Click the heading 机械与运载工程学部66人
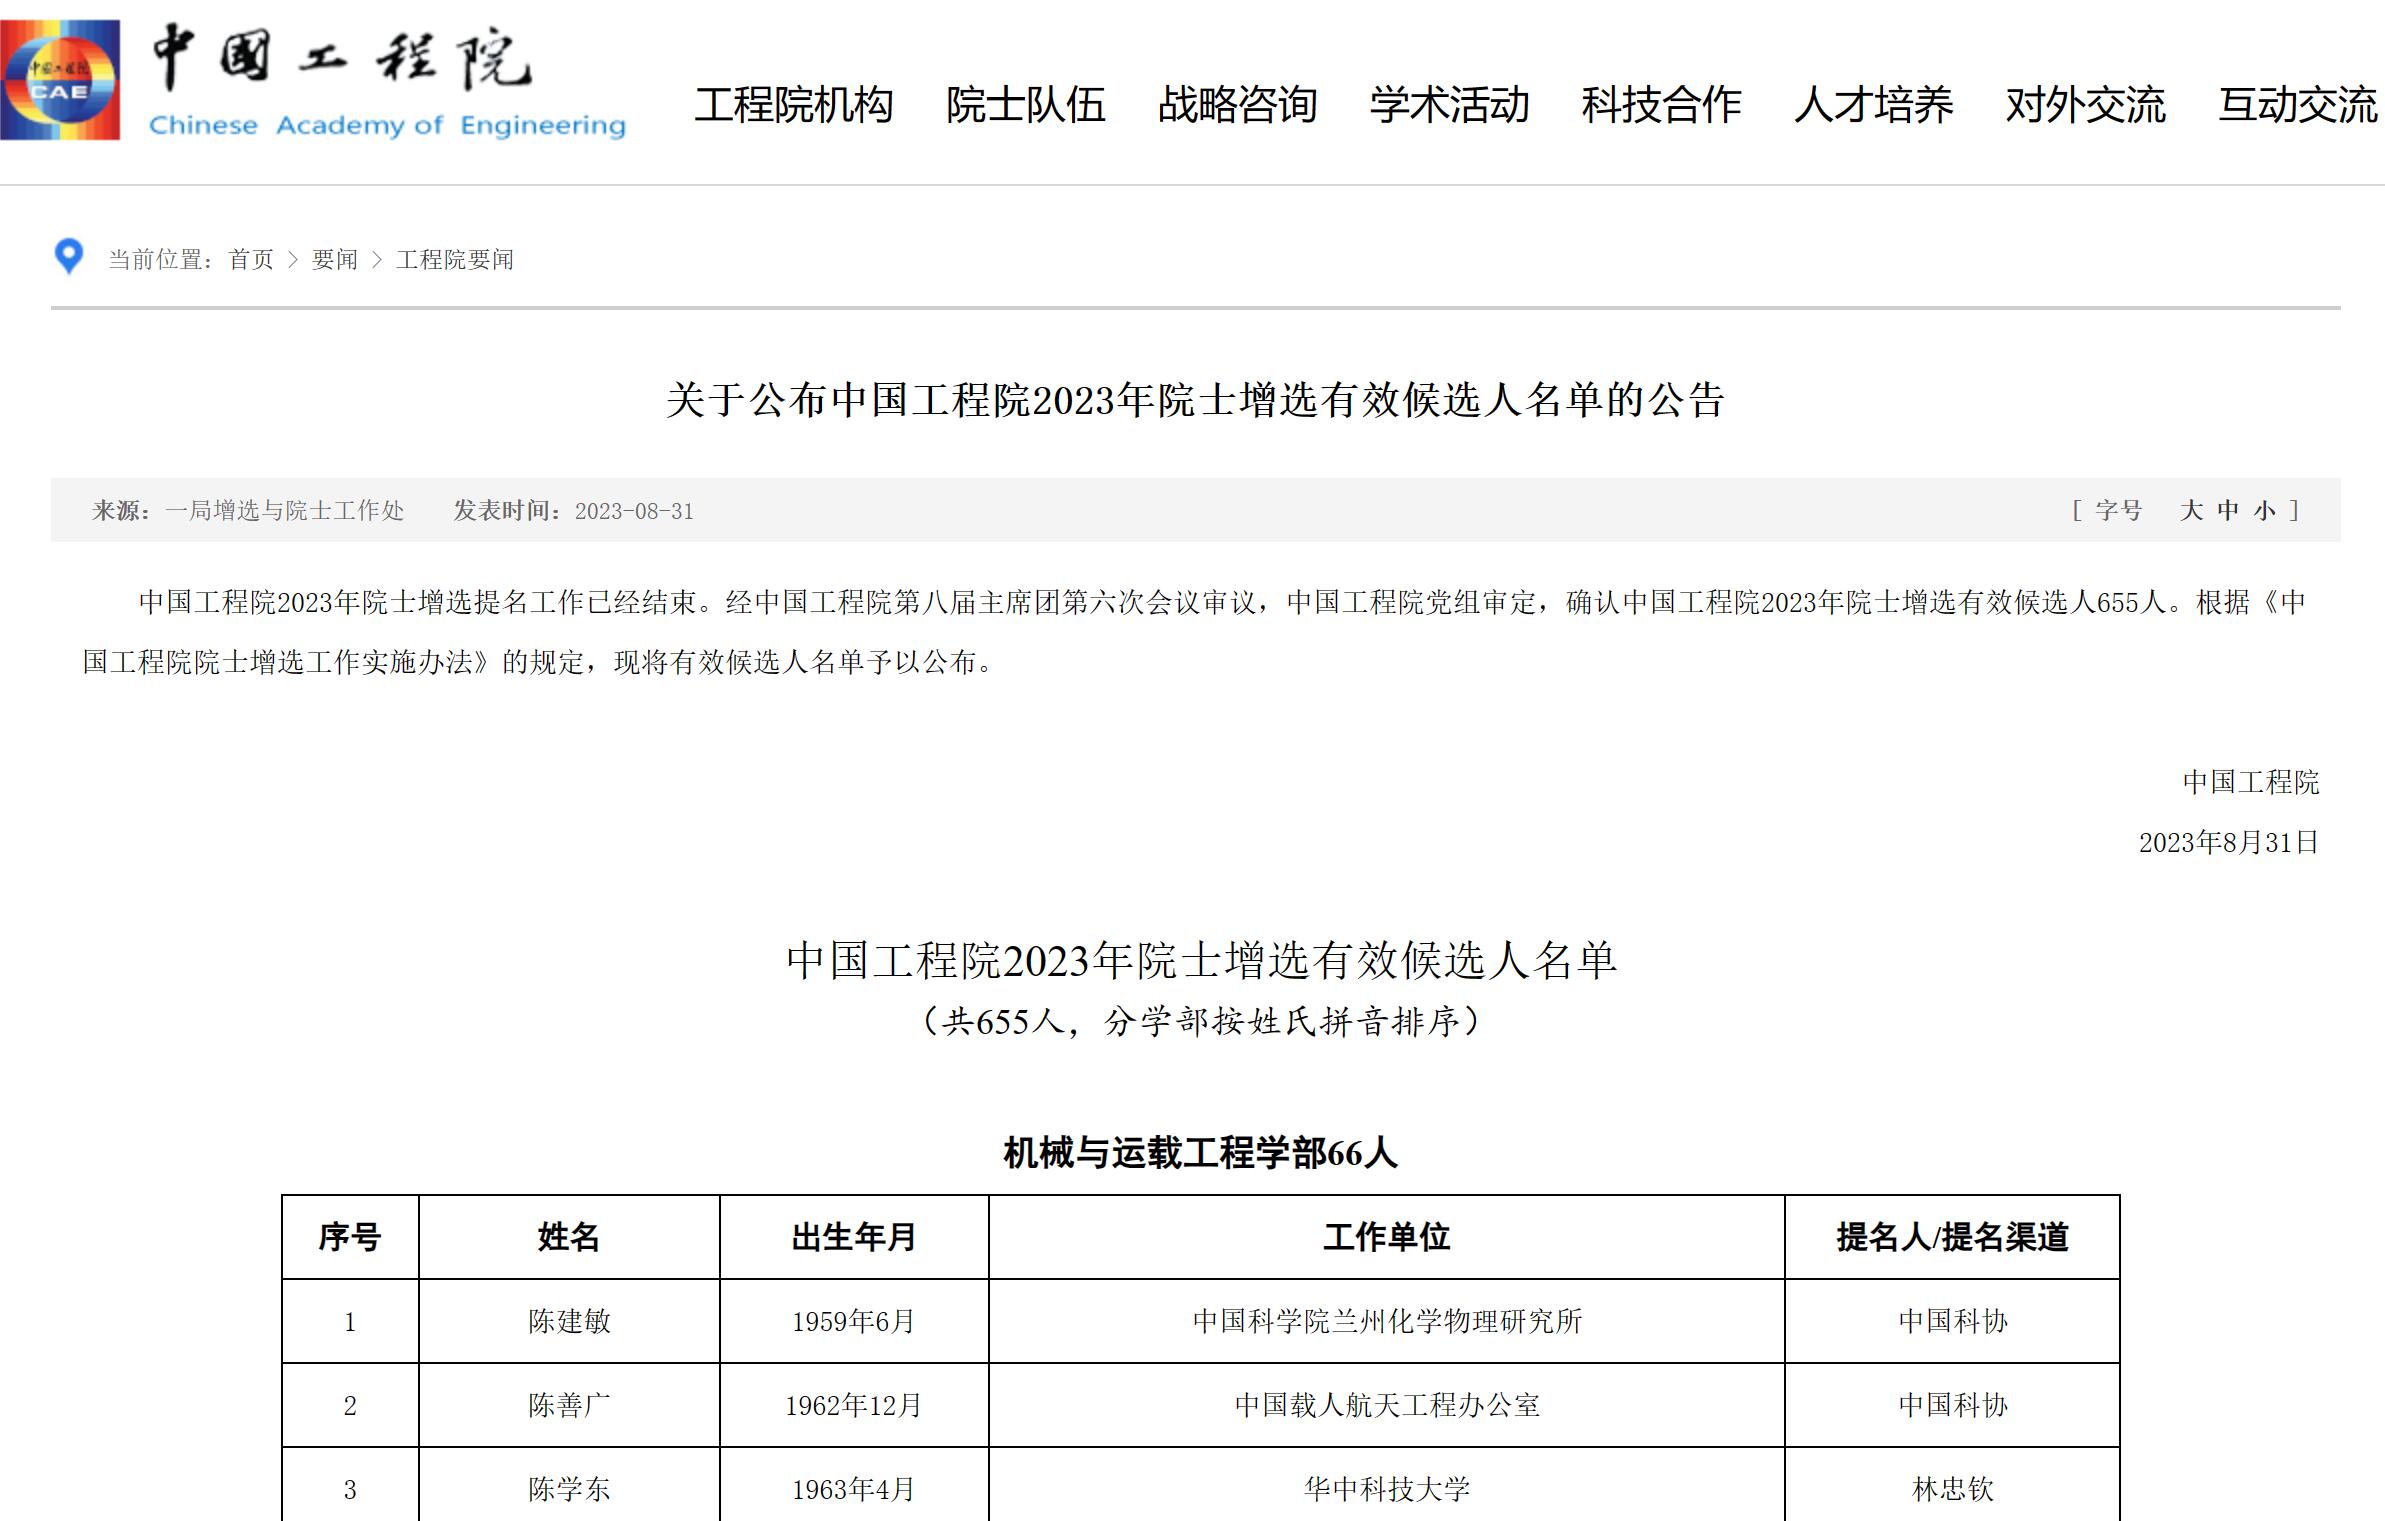 tap(1200, 1153)
